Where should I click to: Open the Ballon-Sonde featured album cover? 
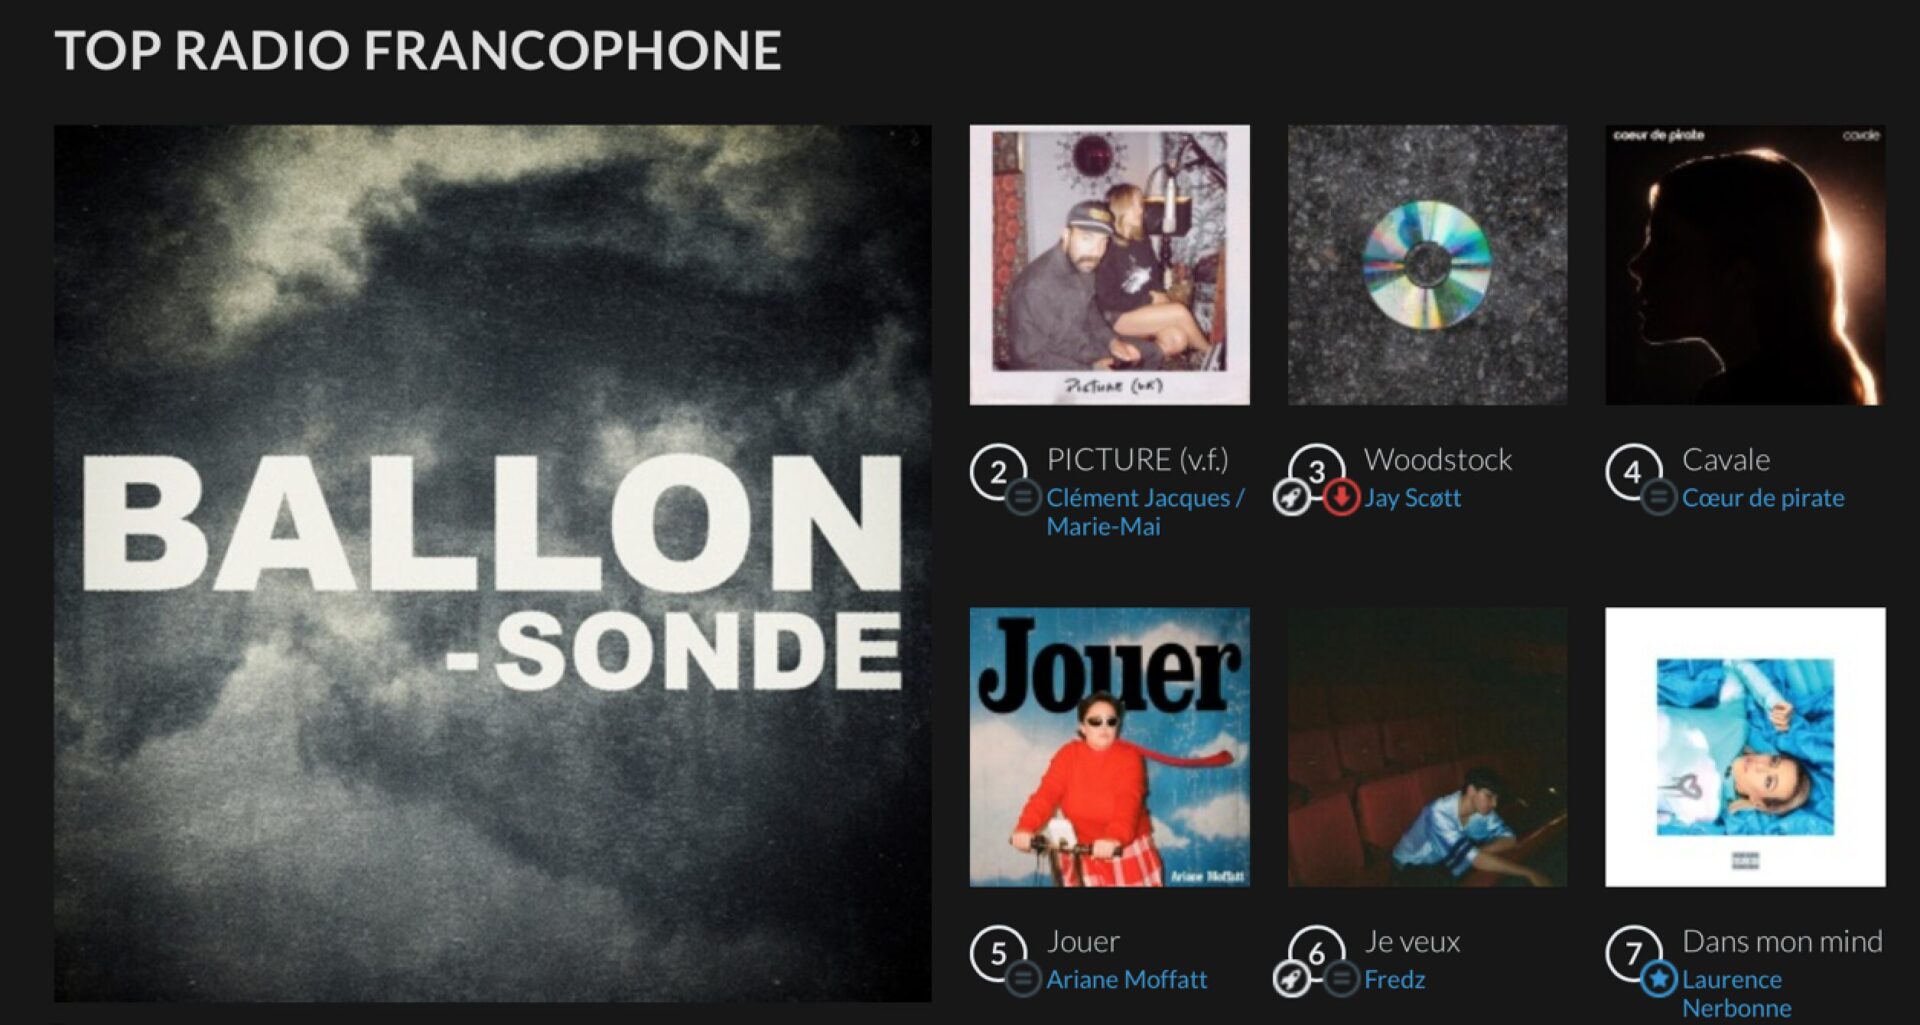pyautogui.click(x=493, y=563)
